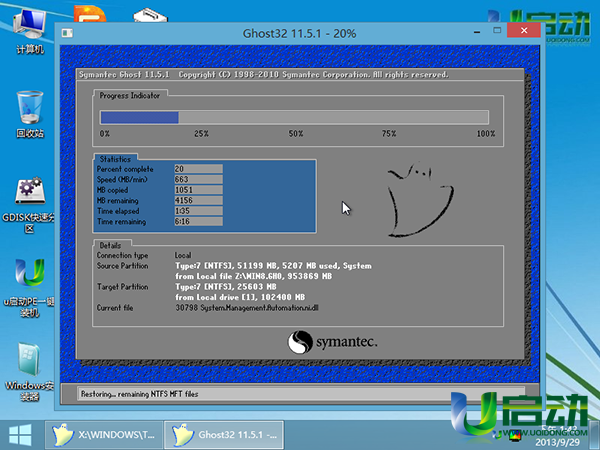Click the Statistics group label
600x450 pixels.
point(115,159)
